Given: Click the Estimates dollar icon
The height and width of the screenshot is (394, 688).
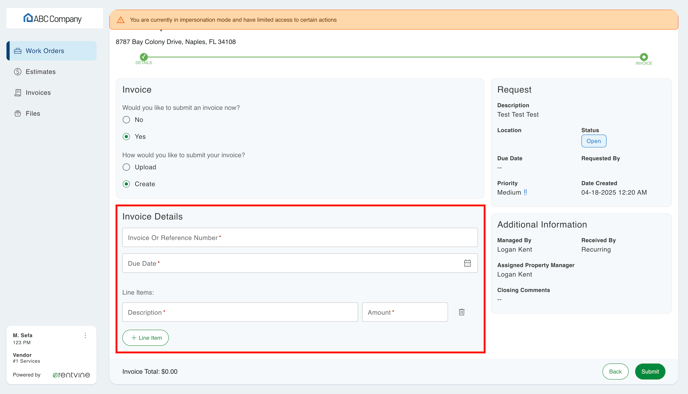Looking at the screenshot, I should pos(18,72).
